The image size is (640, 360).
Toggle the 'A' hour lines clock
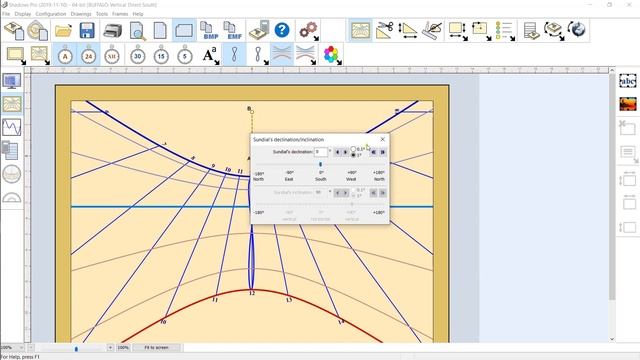pyautogui.click(x=65, y=55)
